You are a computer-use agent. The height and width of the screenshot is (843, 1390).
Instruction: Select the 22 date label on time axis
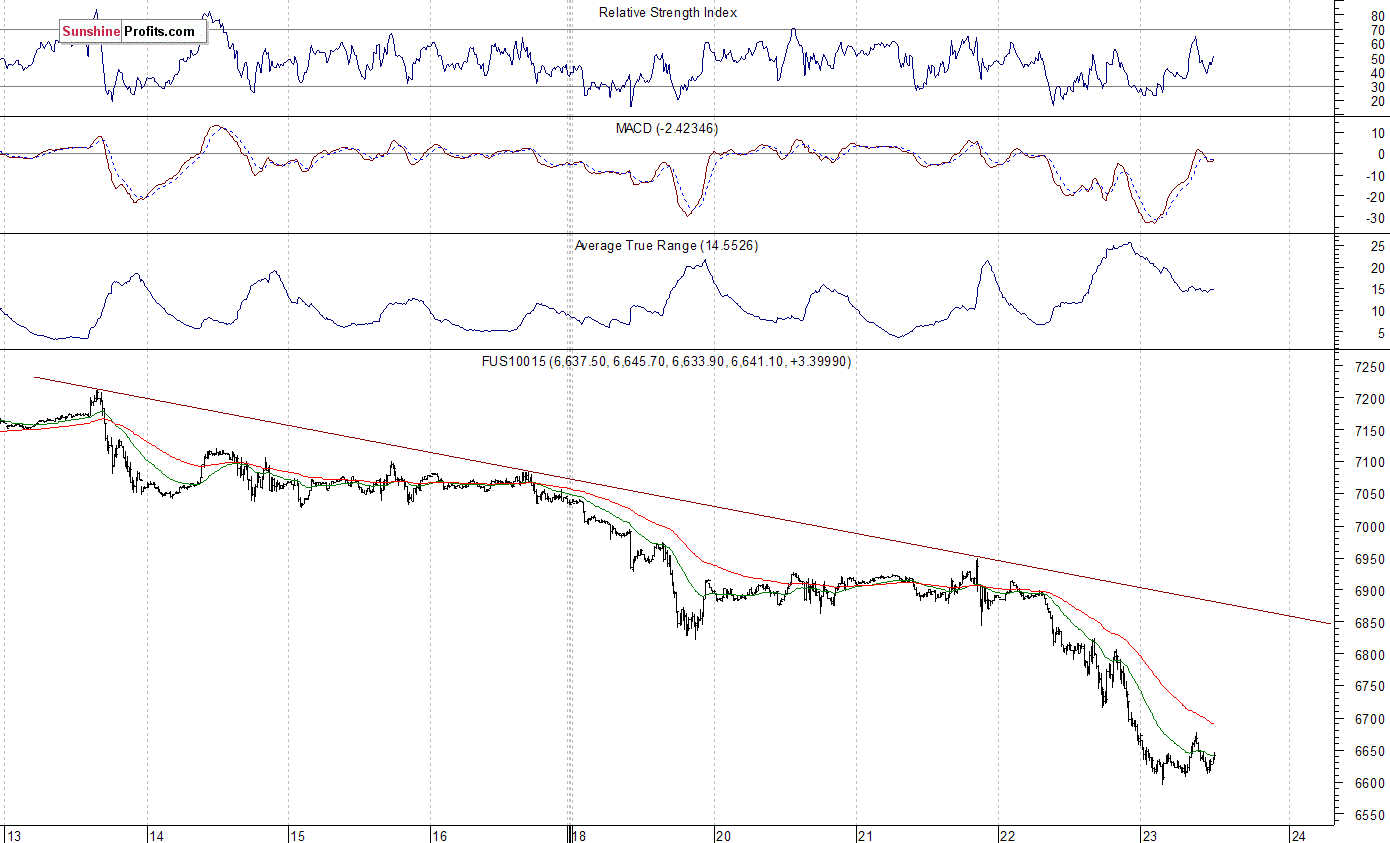[x=1008, y=835]
